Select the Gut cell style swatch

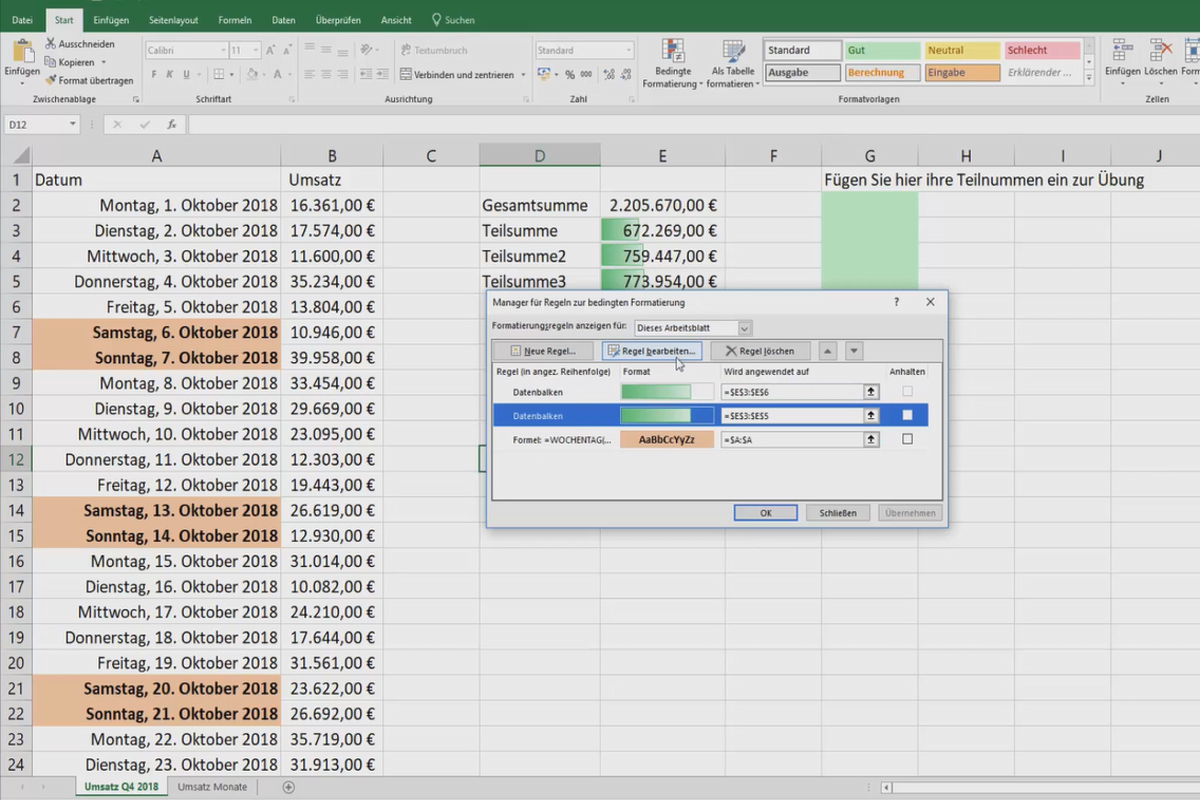tap(881, 48)
